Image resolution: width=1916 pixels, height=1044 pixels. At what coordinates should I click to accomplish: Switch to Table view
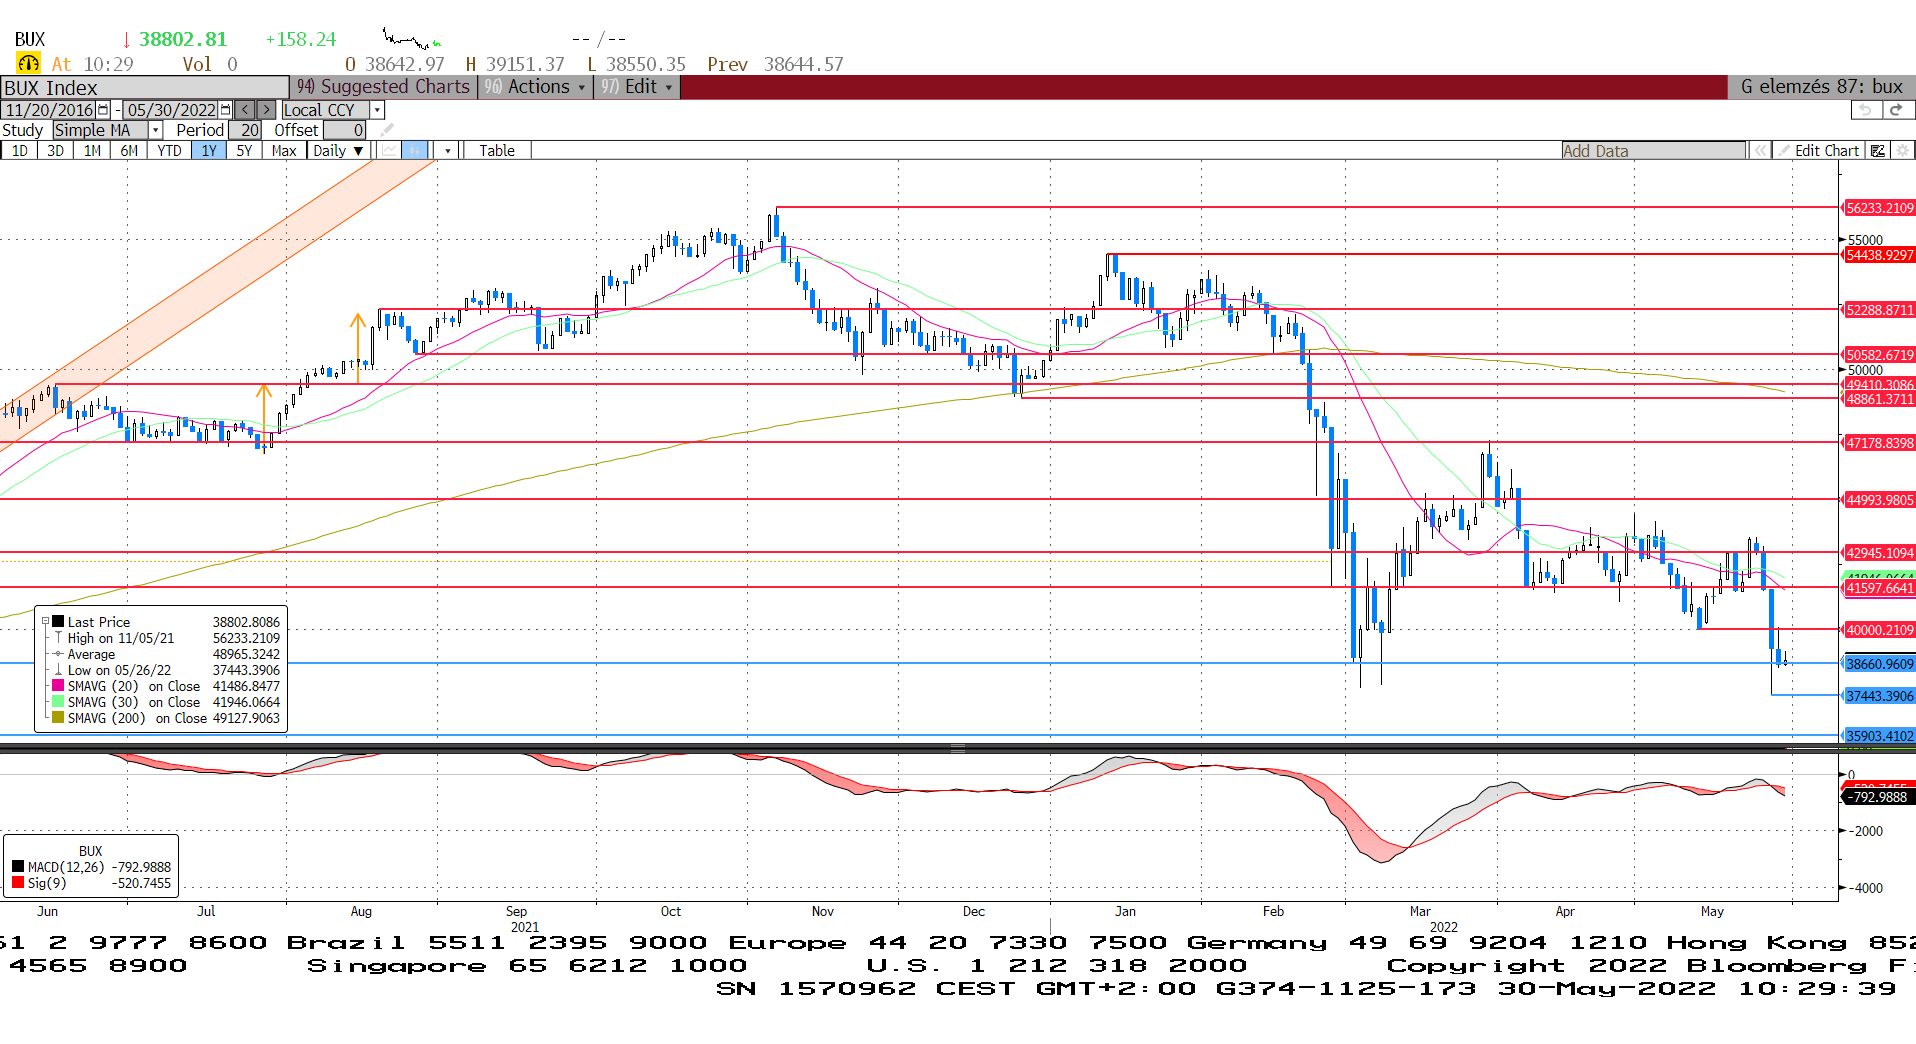[x=497, y=151]
